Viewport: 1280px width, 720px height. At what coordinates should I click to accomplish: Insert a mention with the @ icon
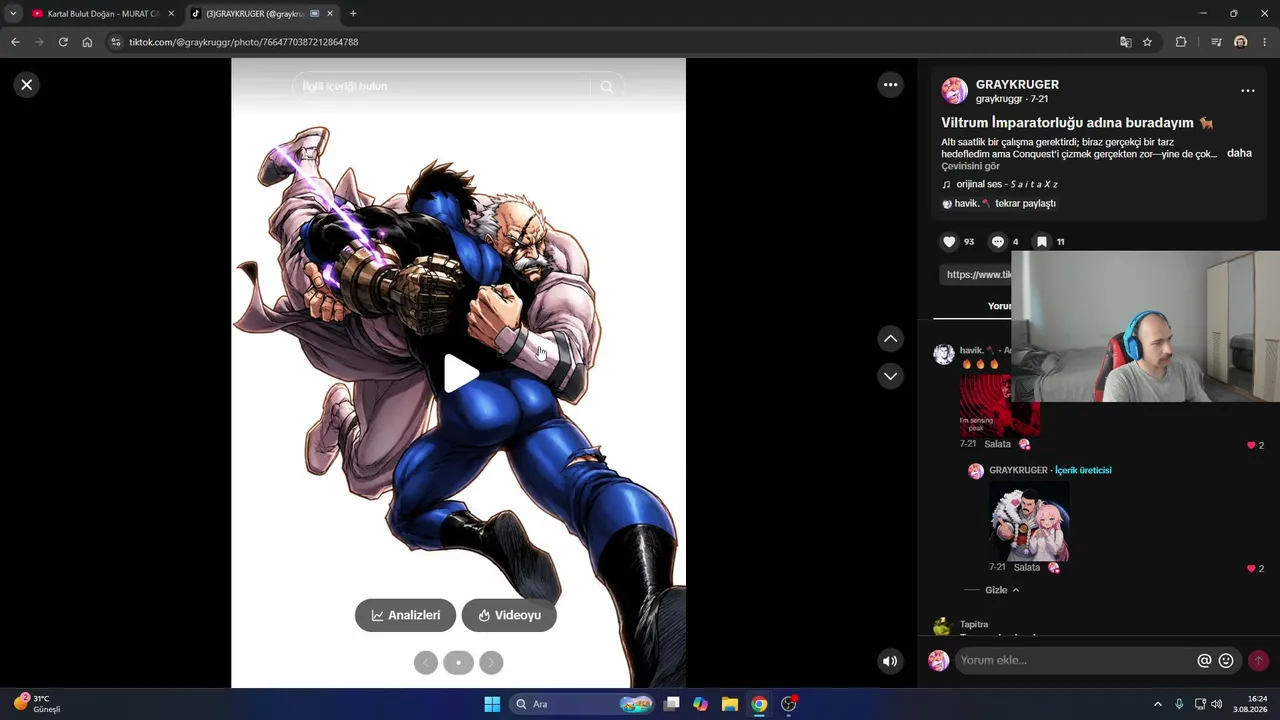(x=1204, y=661)
